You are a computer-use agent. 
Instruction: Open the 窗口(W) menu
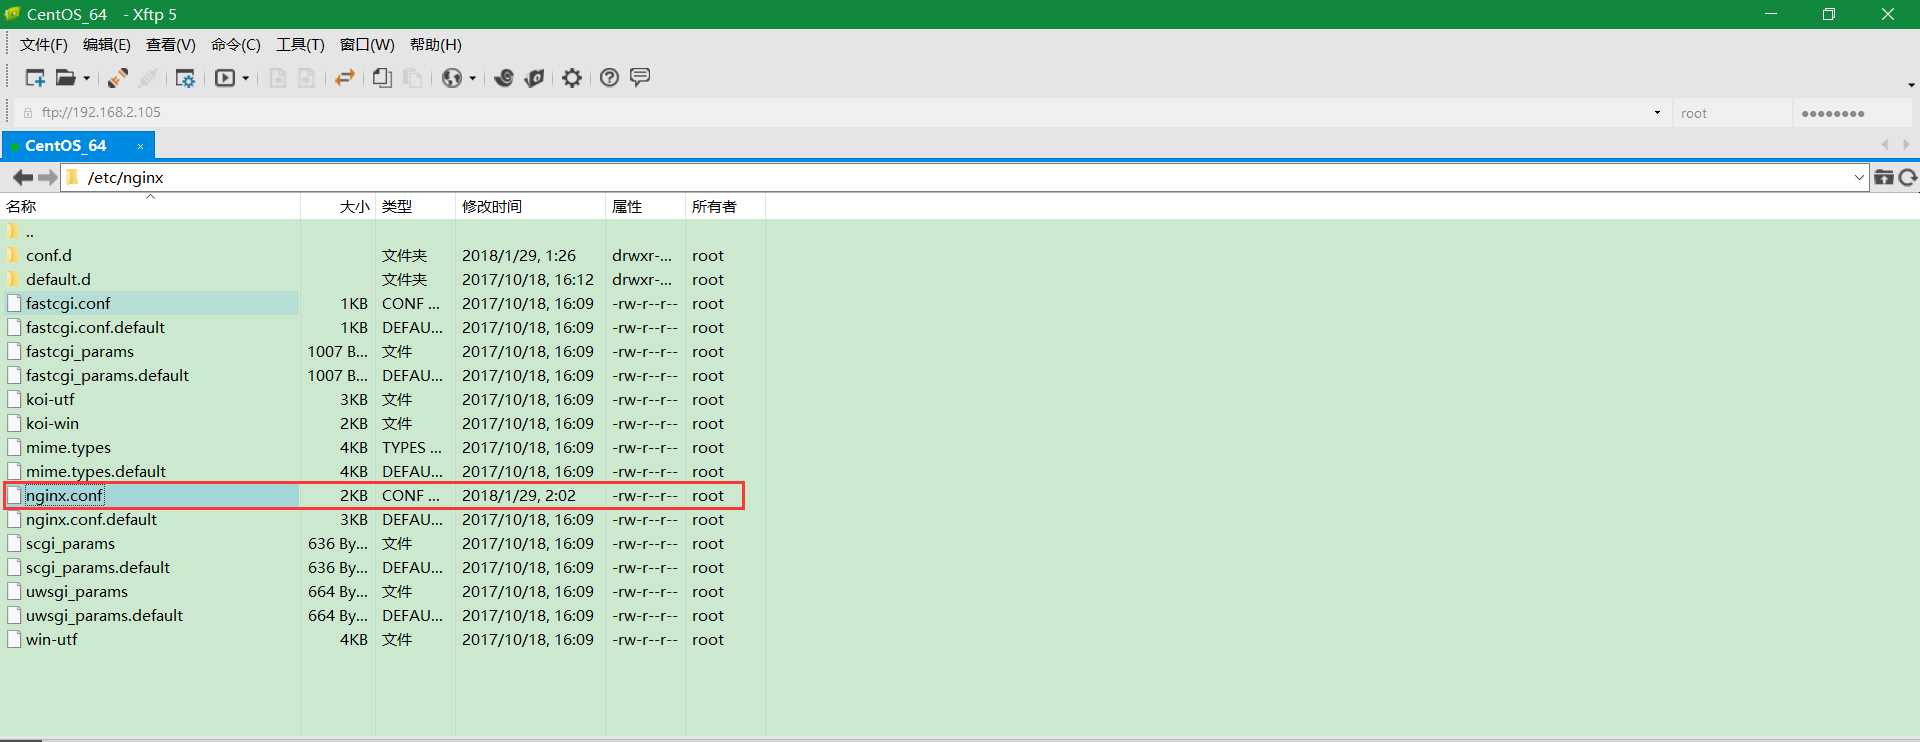[x=367, y=45]
